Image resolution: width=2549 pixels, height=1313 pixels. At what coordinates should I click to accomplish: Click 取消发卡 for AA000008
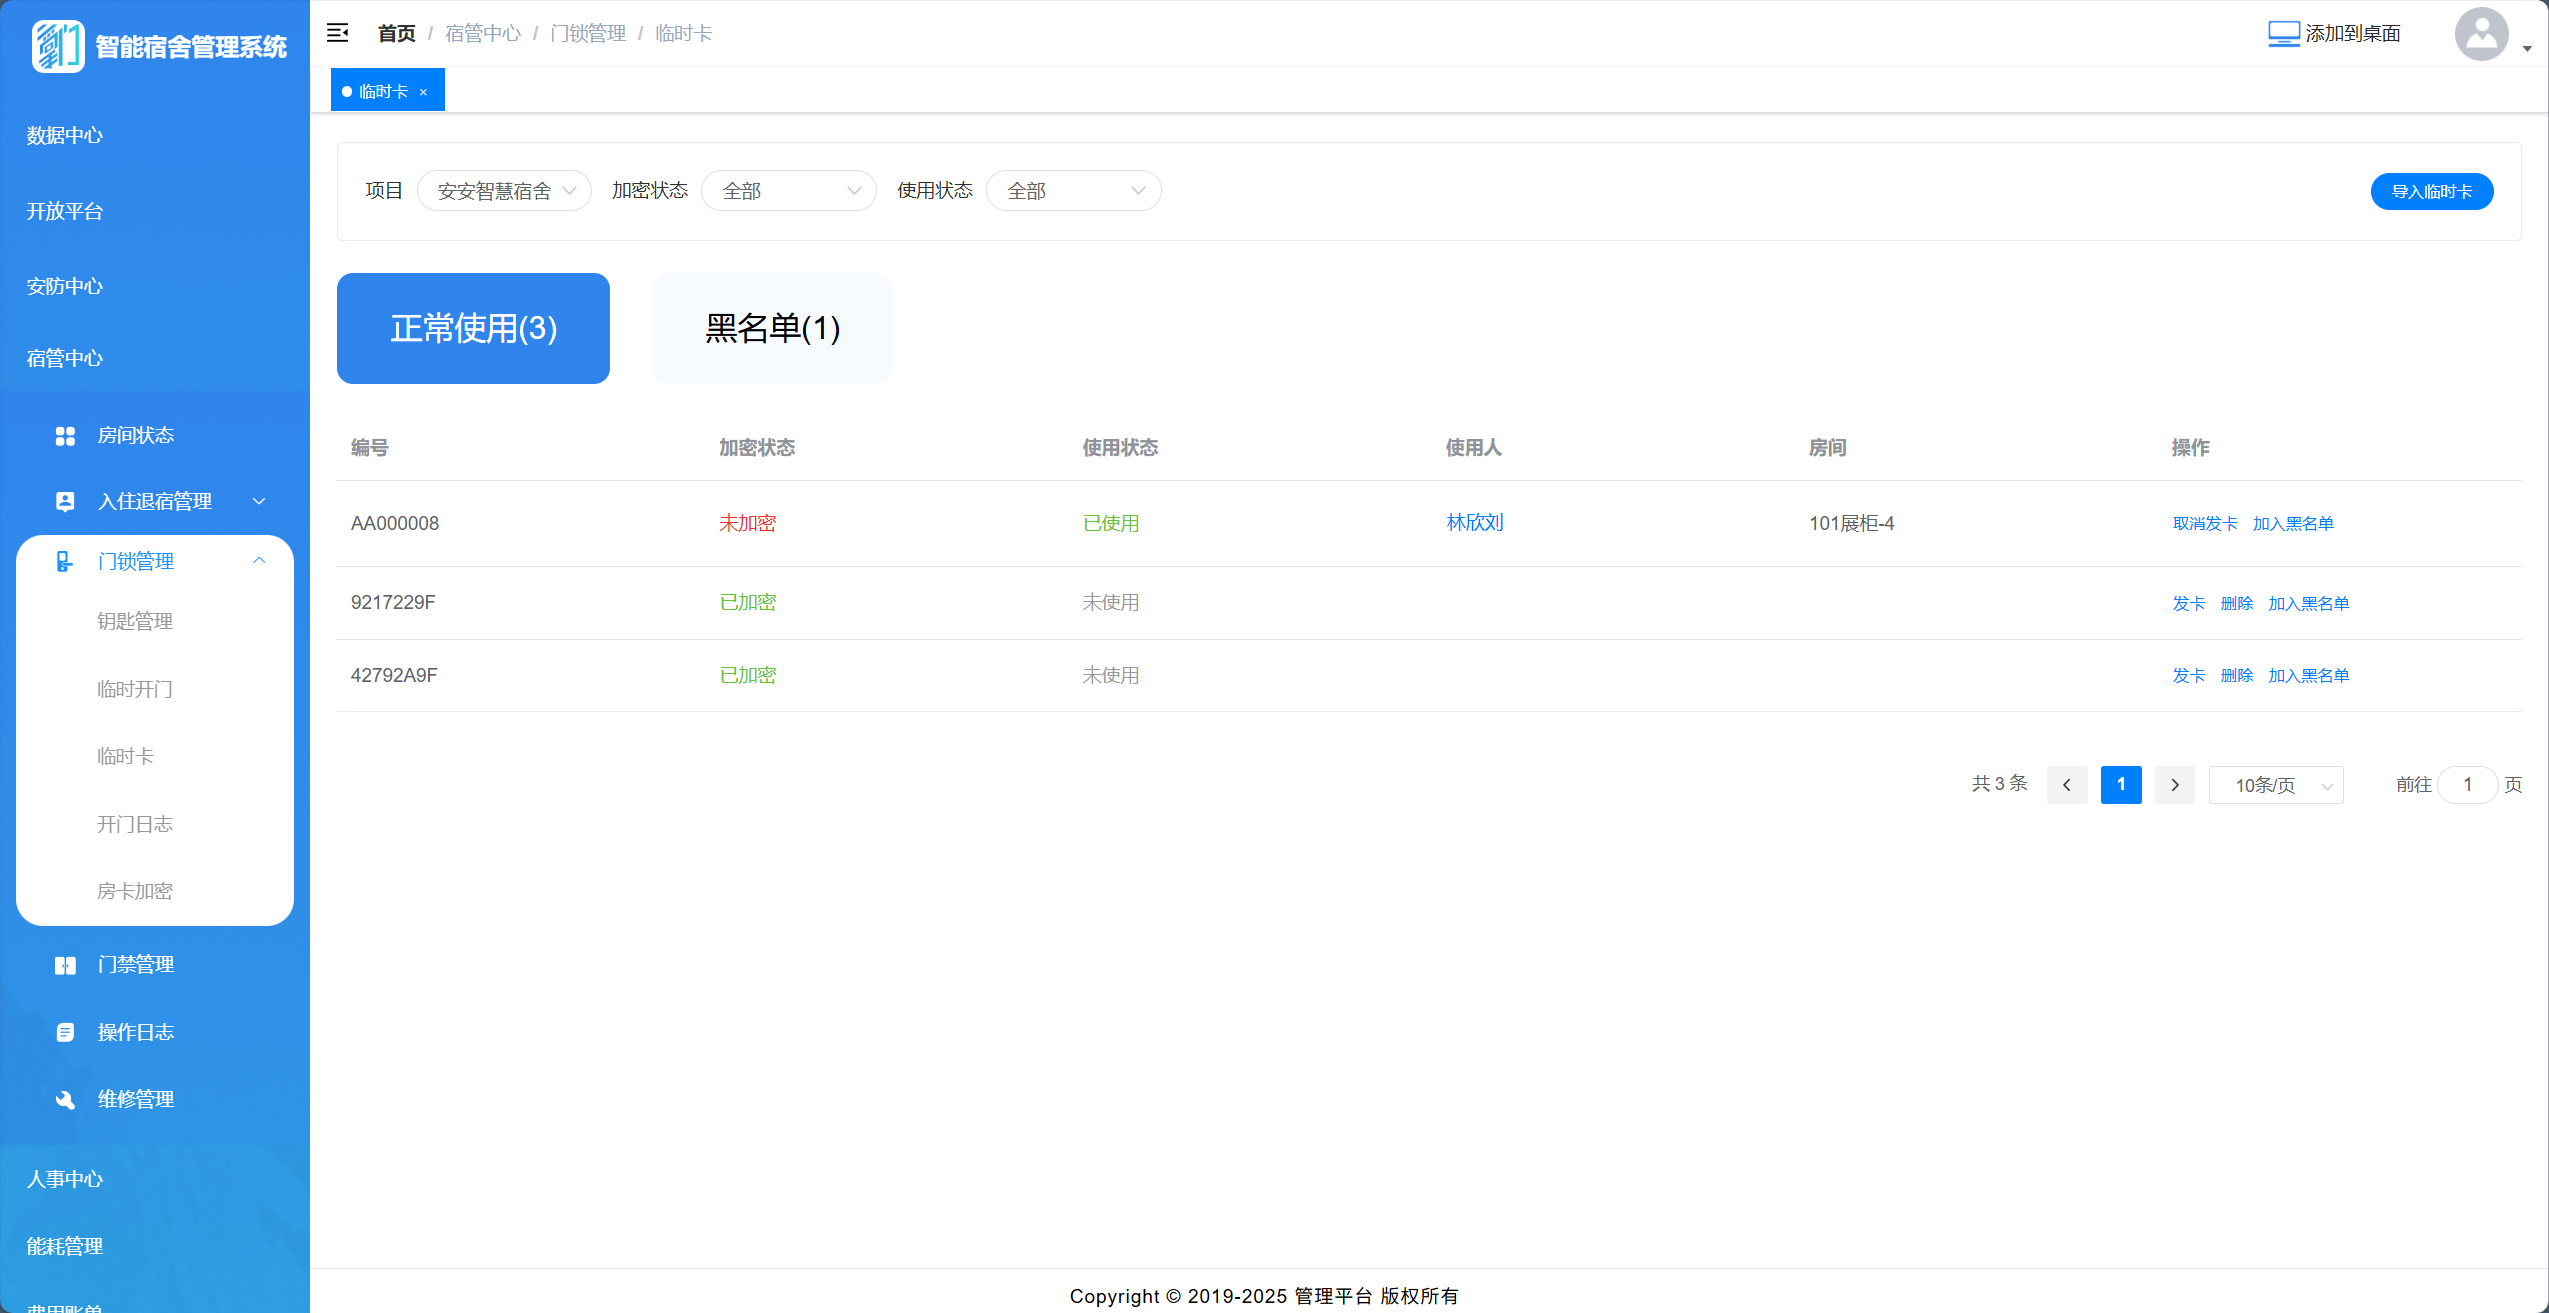2205,524
